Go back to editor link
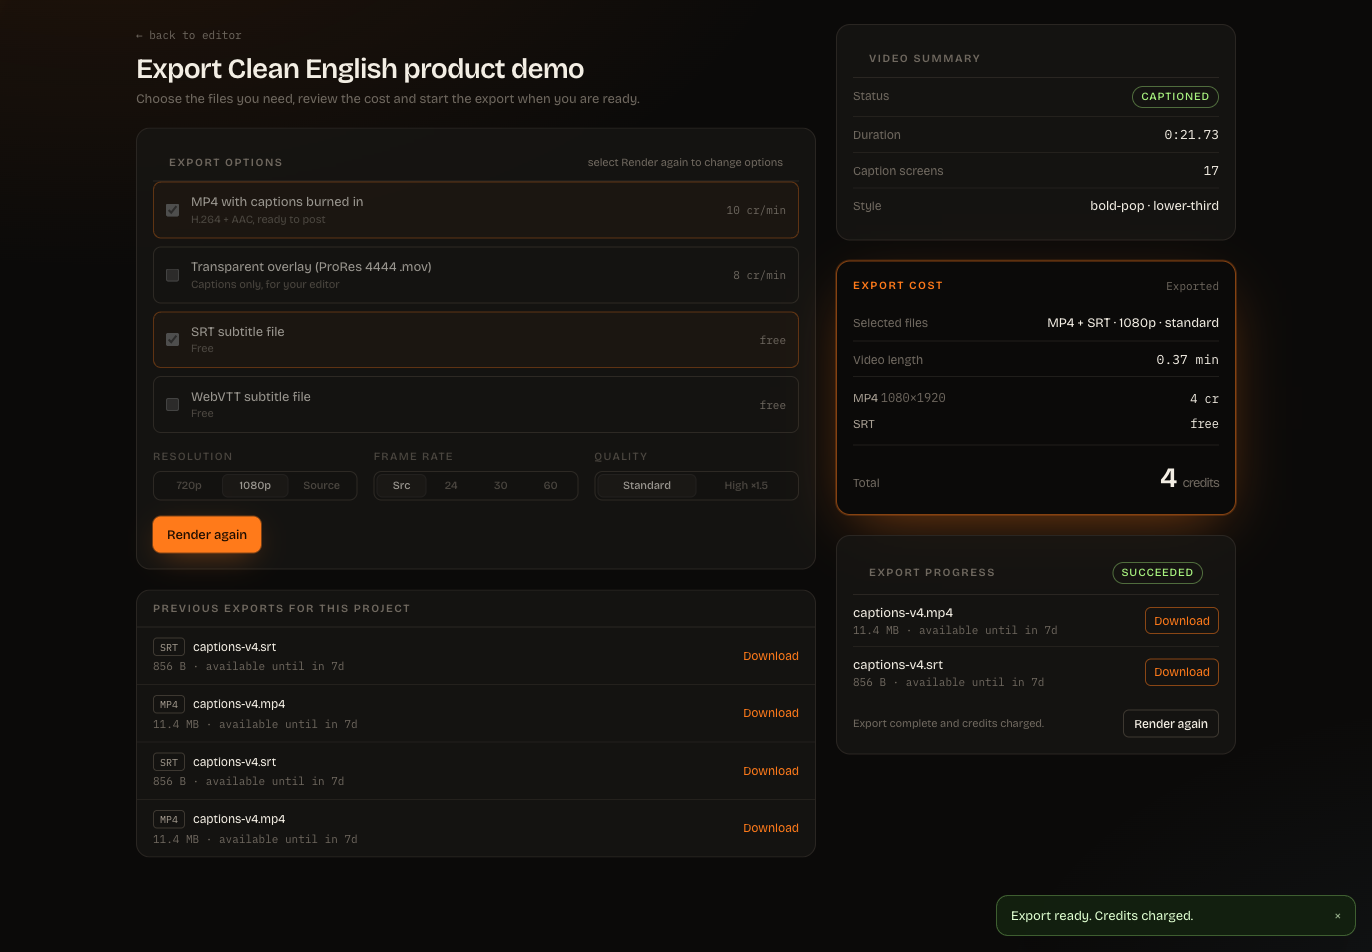The height and width of the screenshot is (952, 1372). 189,36
